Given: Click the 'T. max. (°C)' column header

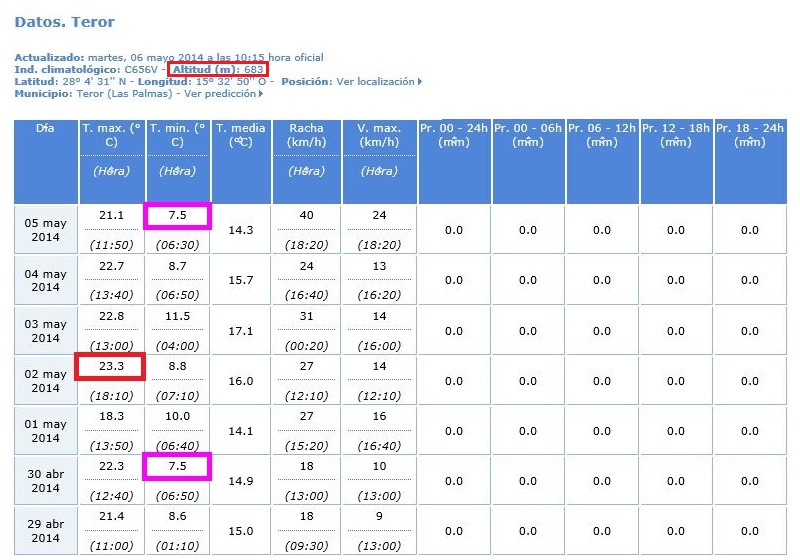Looking at the screenshot, I should 112,135.
